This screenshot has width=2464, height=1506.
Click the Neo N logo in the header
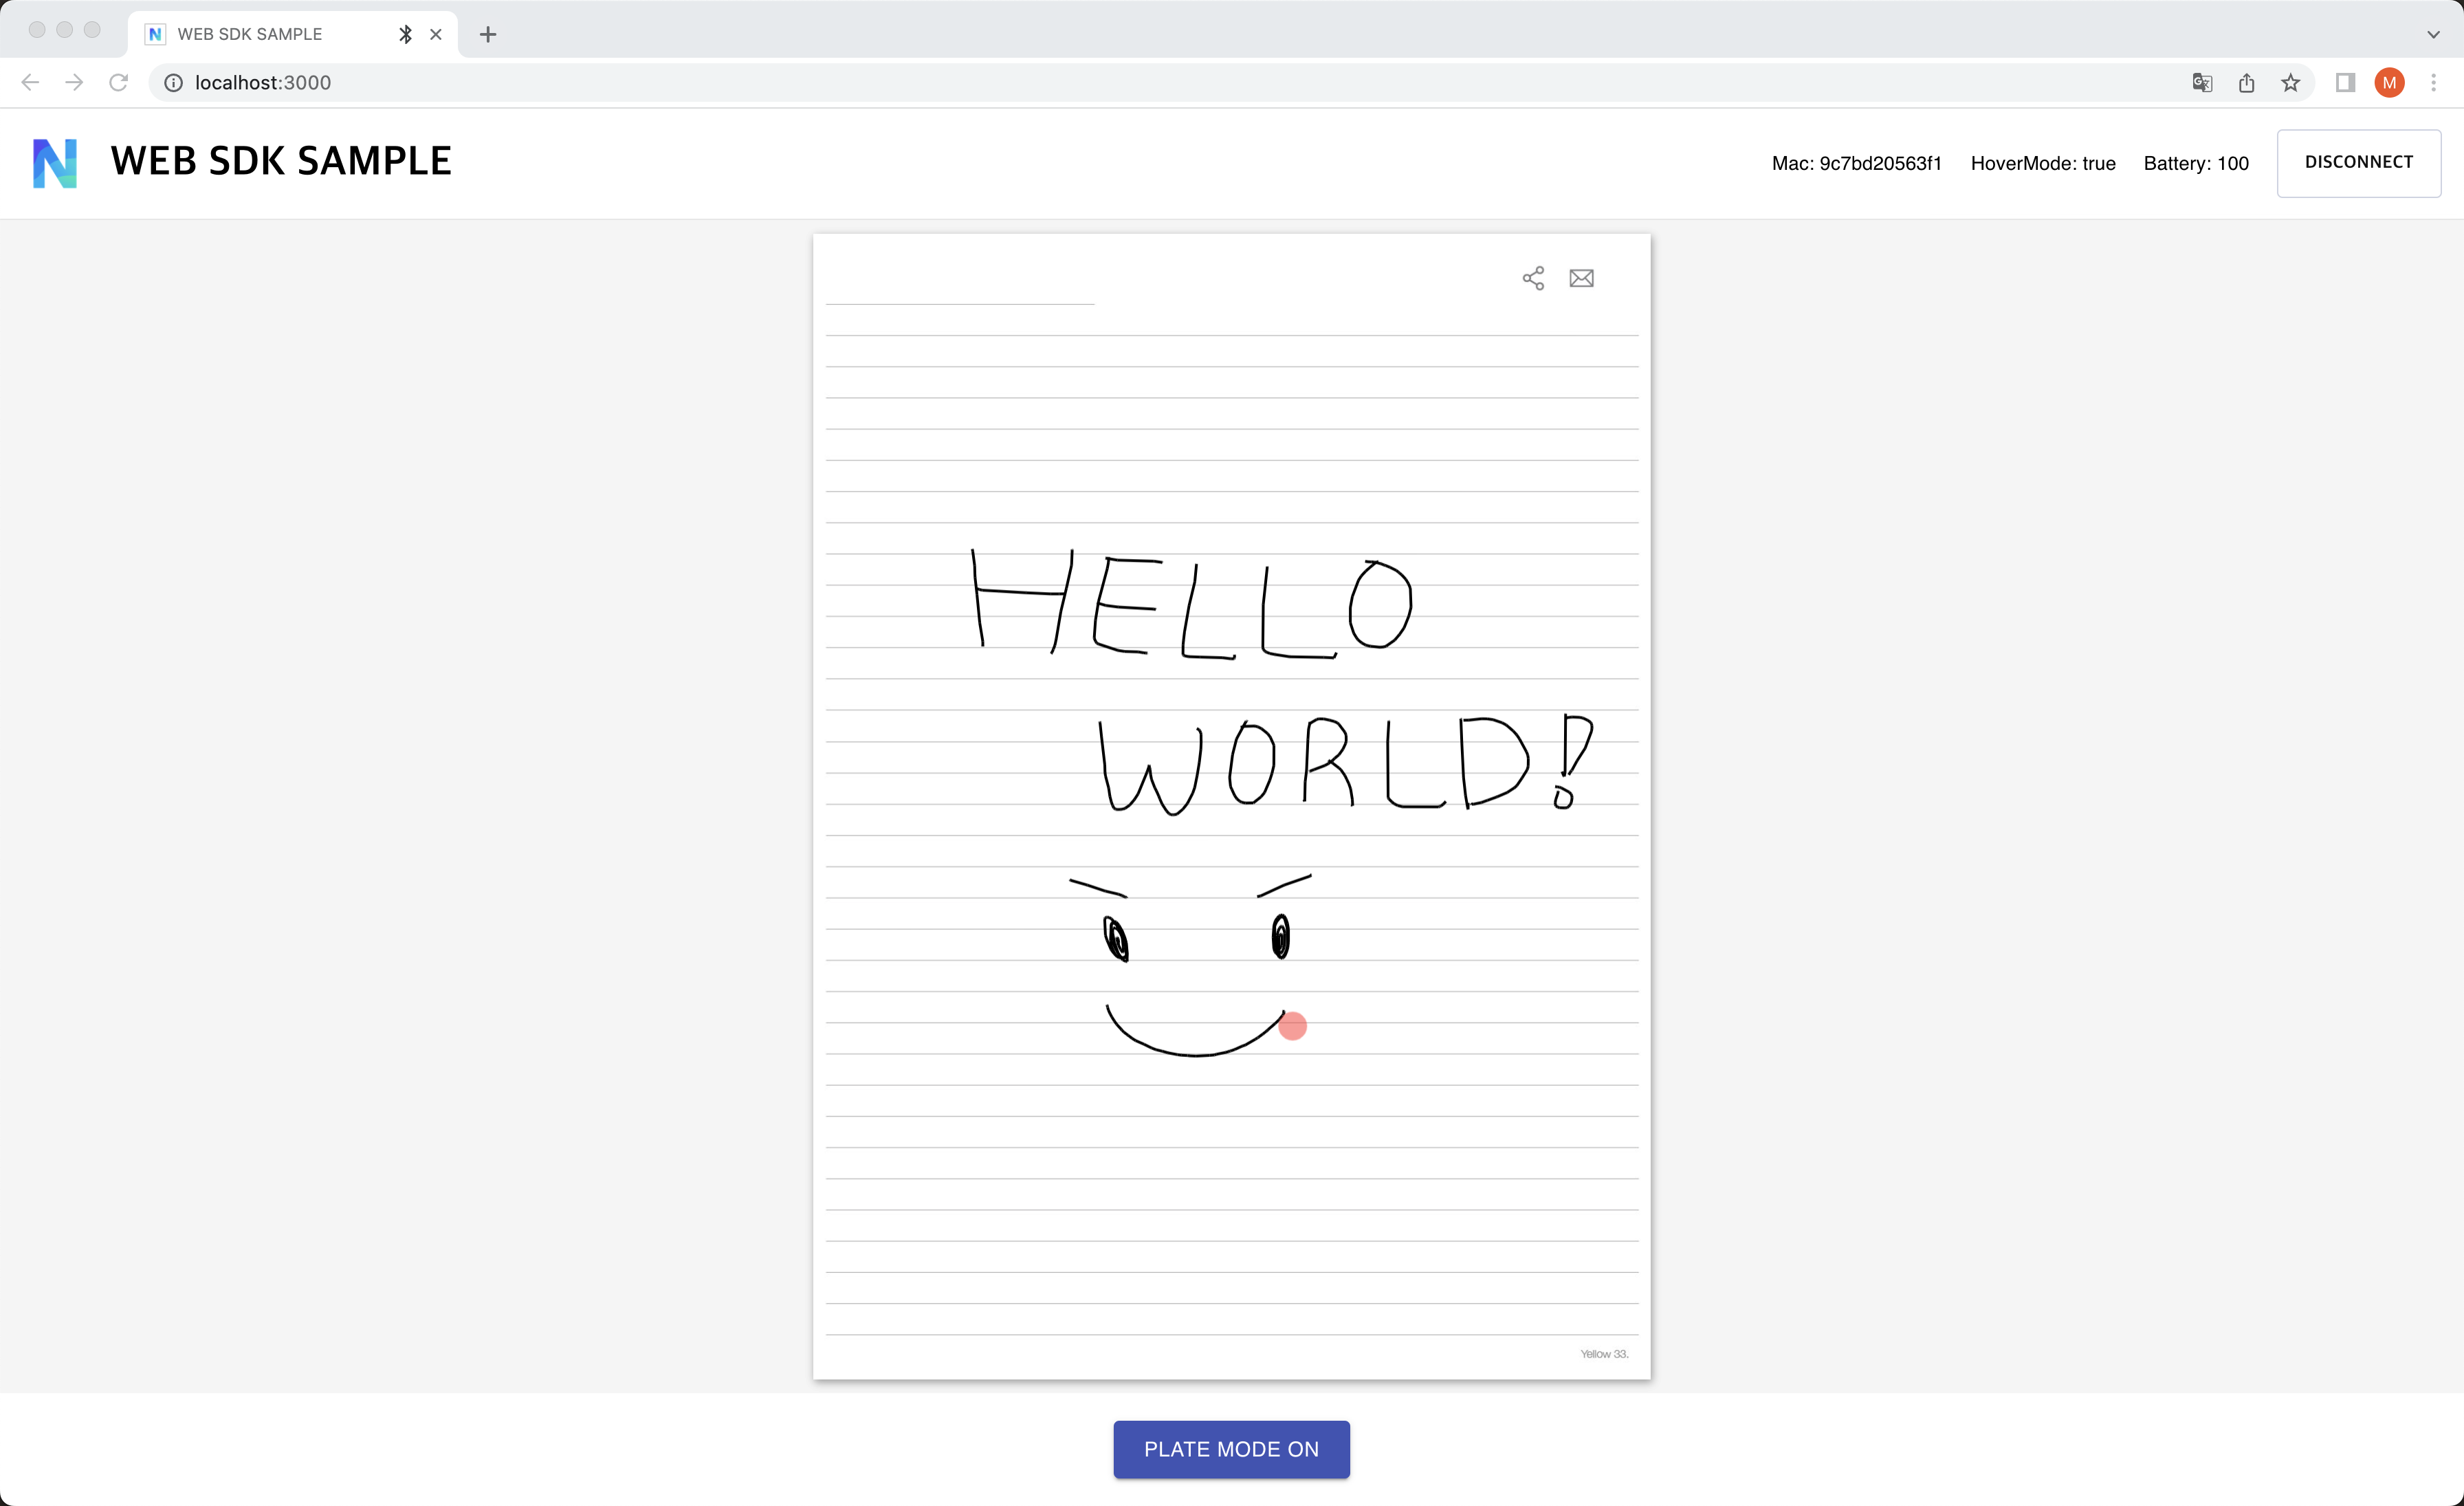(x=55, y=163)
